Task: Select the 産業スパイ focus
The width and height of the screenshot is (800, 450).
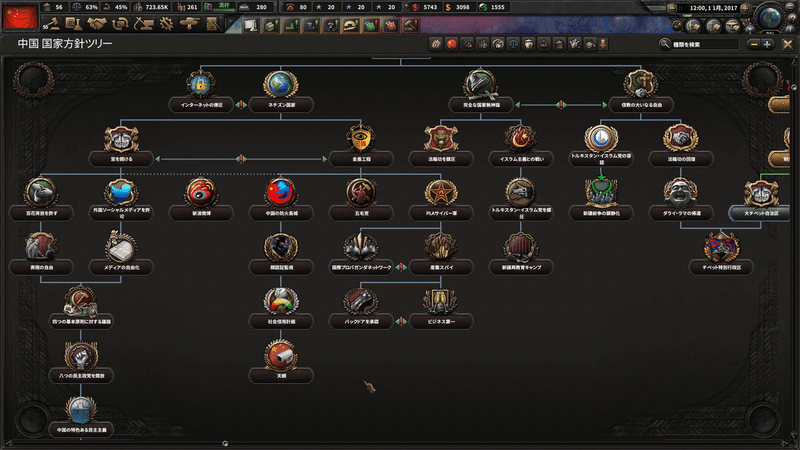Action: (441, 254)
